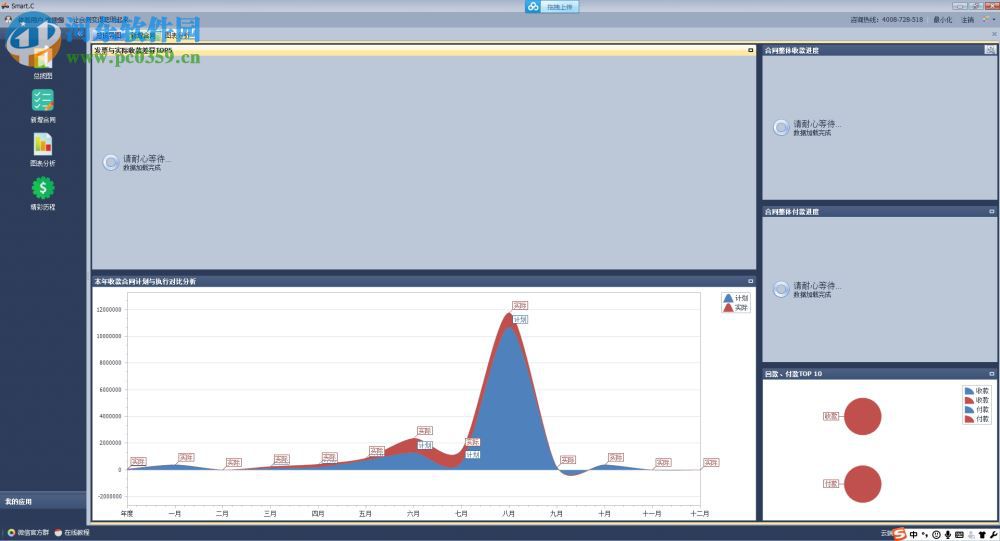This screenshot has width=1000, height=541.
Task: Click the 最小化 link at top right
Action: (942, 20)
